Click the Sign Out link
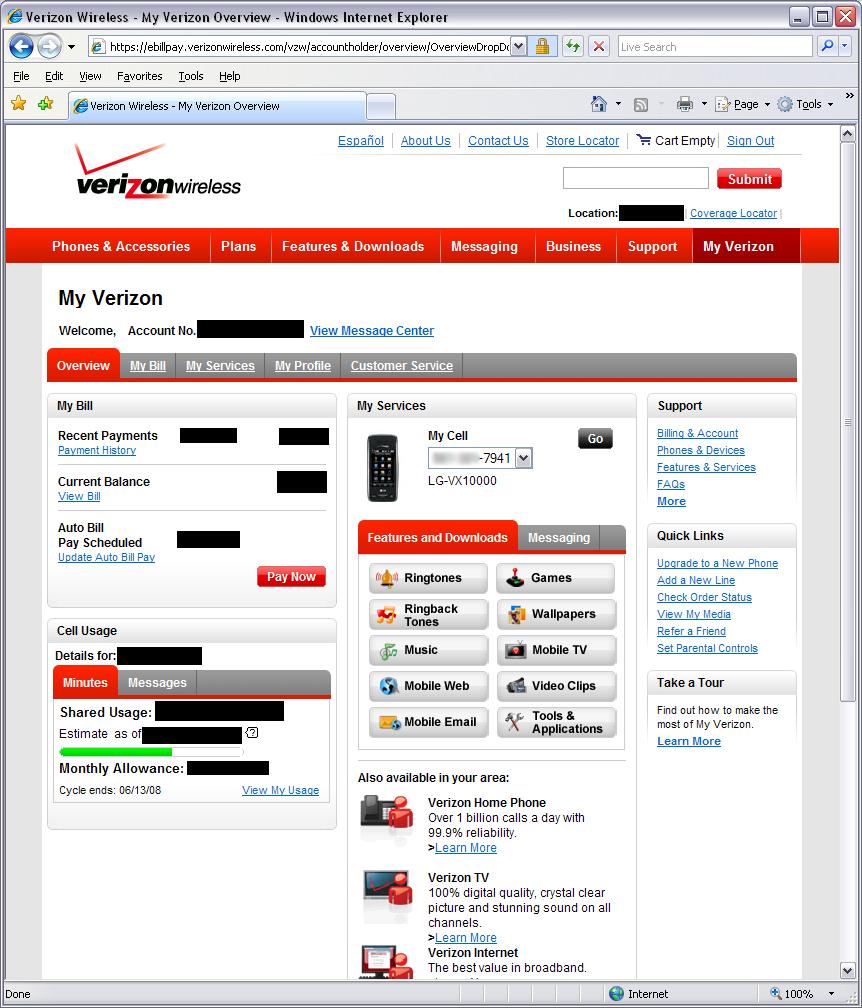862x1008 pixels. 750,141
